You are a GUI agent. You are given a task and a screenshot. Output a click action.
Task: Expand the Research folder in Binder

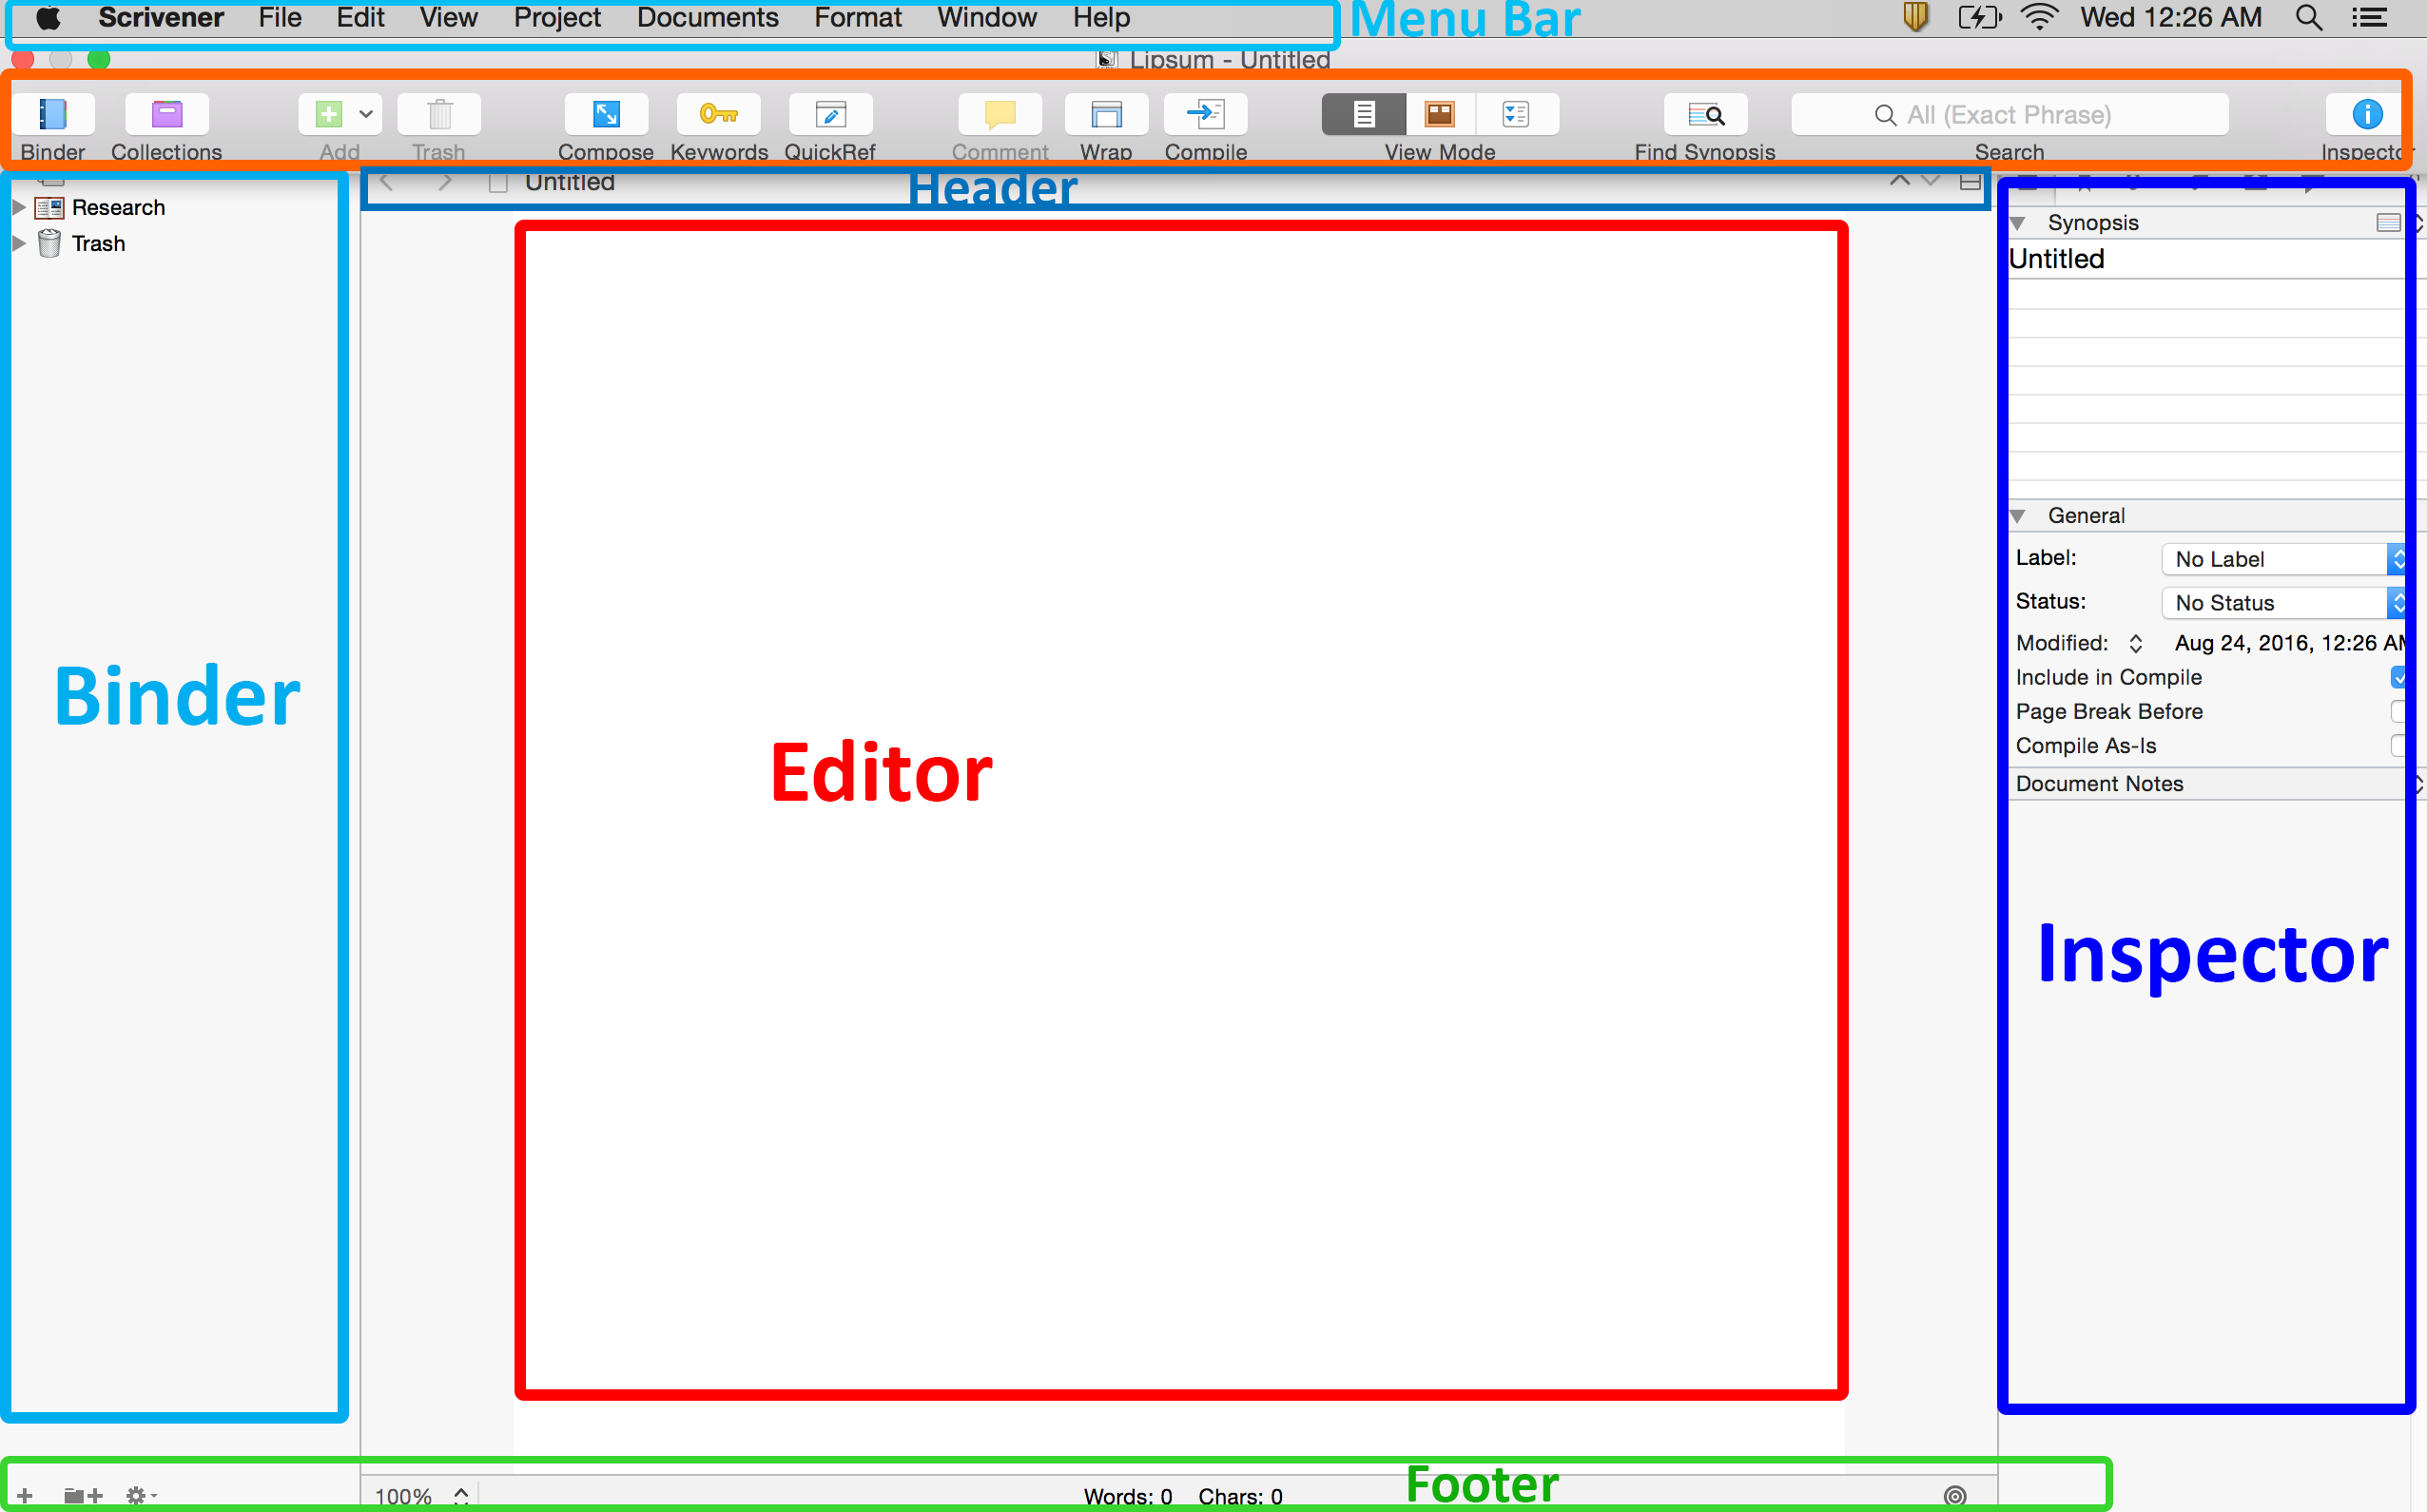pos(18,208)
